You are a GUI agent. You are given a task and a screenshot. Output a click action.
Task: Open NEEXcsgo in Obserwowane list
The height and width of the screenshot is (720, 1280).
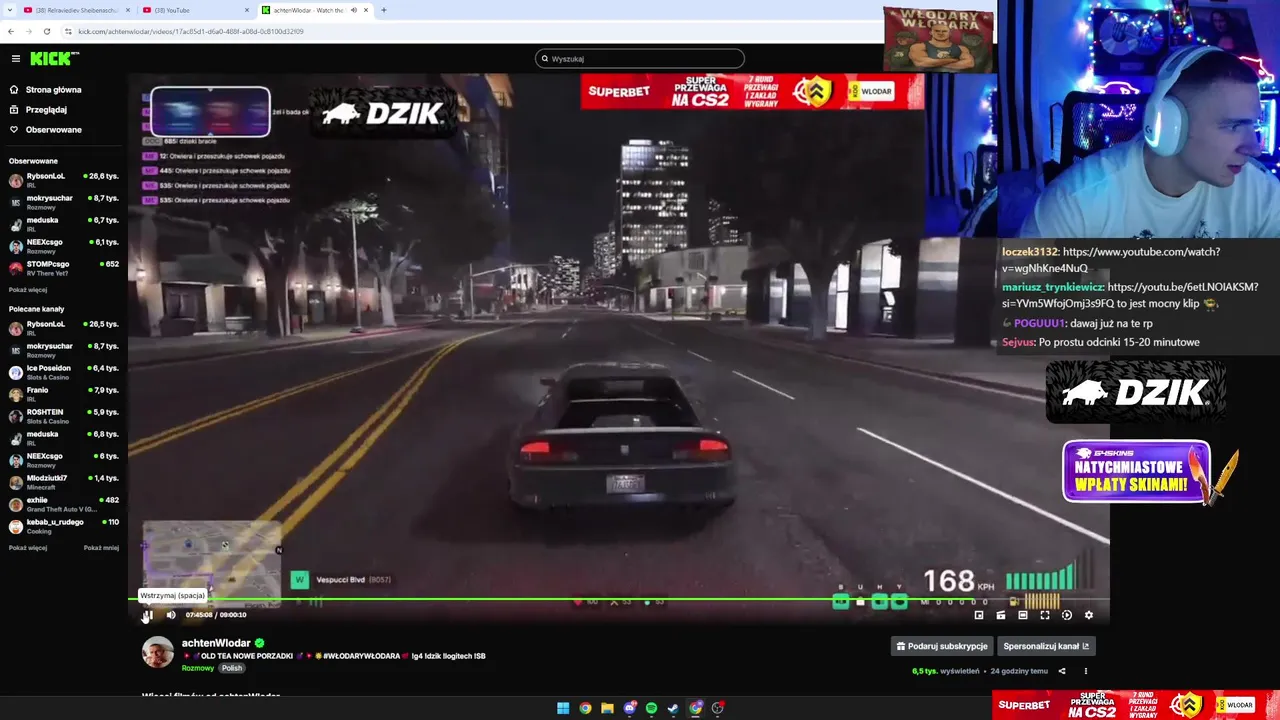pyautogui.click(x=64, y=246)
